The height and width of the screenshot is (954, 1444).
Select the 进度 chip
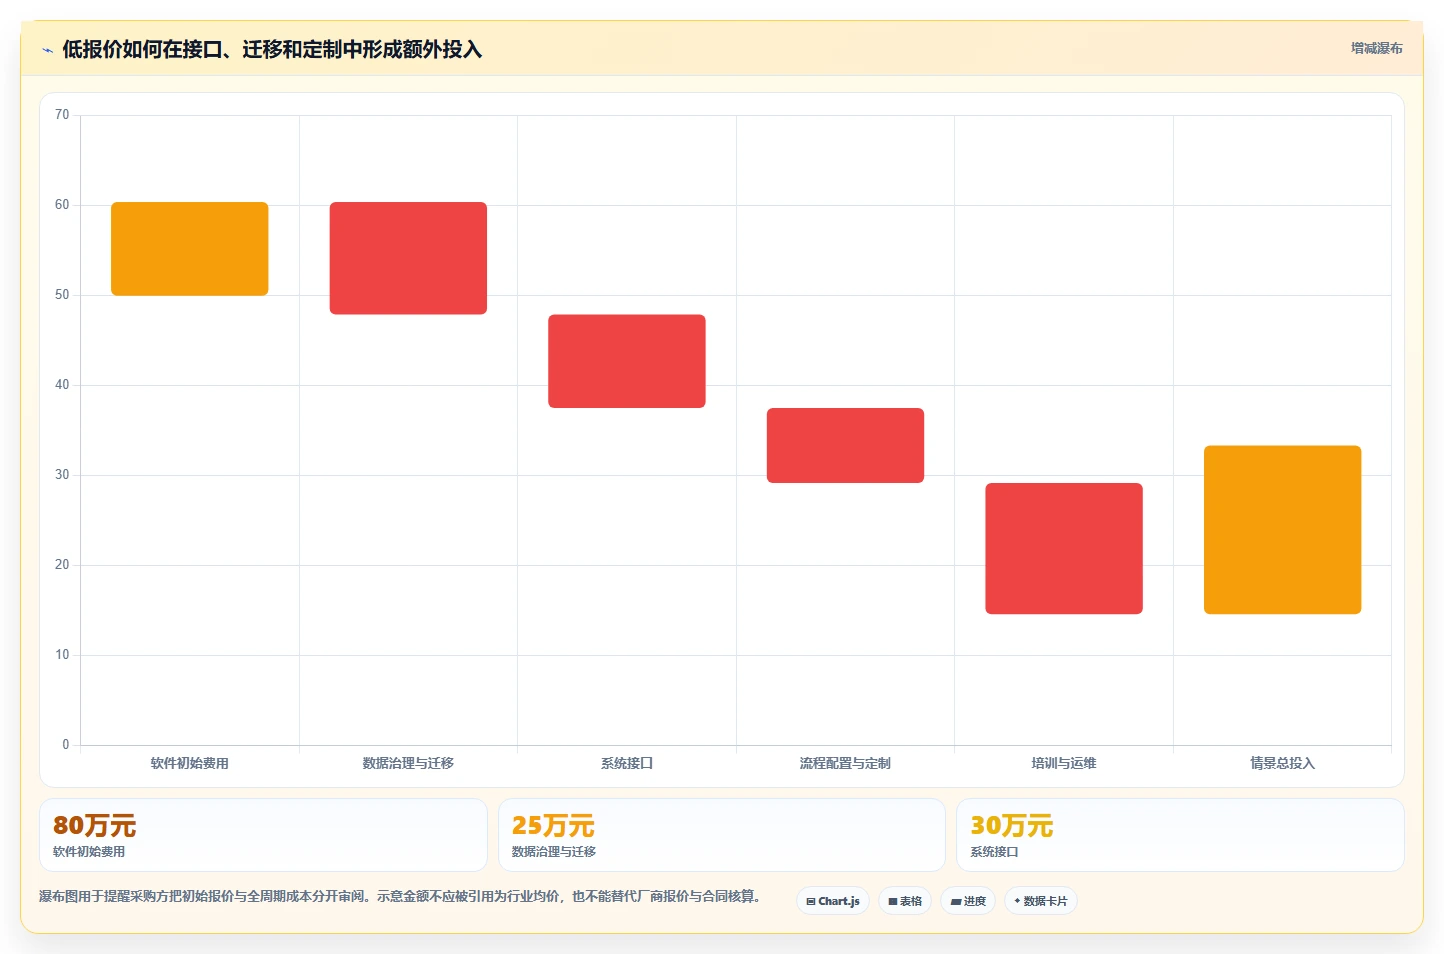coord(968,901)
